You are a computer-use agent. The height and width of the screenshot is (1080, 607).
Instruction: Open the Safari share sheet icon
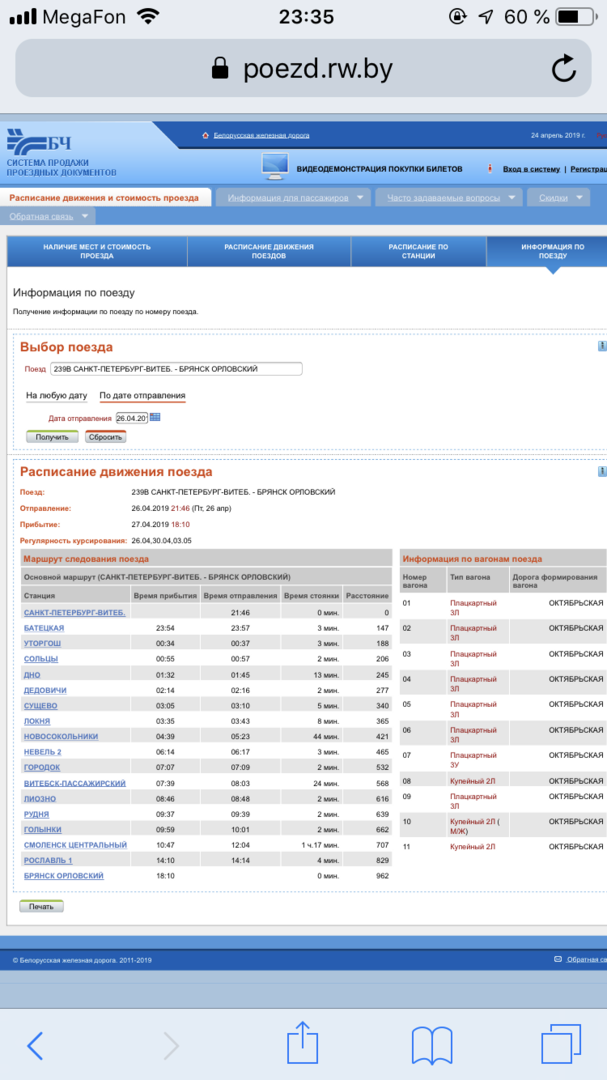(302, 1045)
